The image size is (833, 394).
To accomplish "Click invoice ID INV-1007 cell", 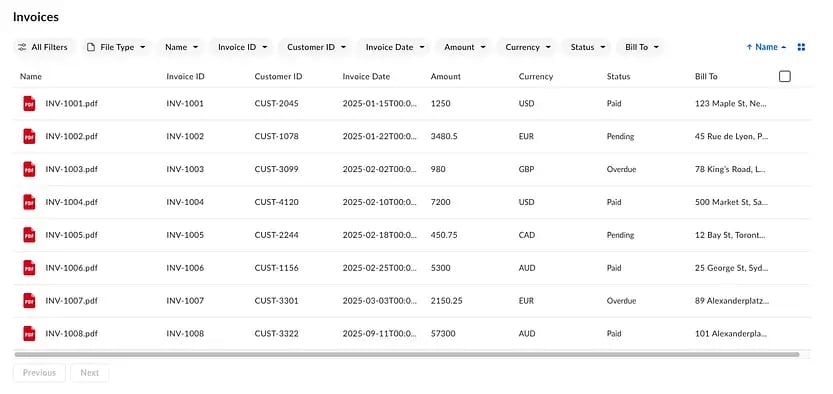I will 185,301.
